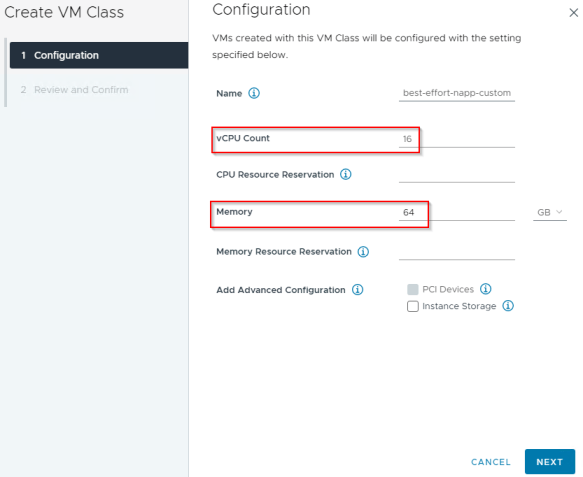View the PCI Devices info icon

coord(486,289)
